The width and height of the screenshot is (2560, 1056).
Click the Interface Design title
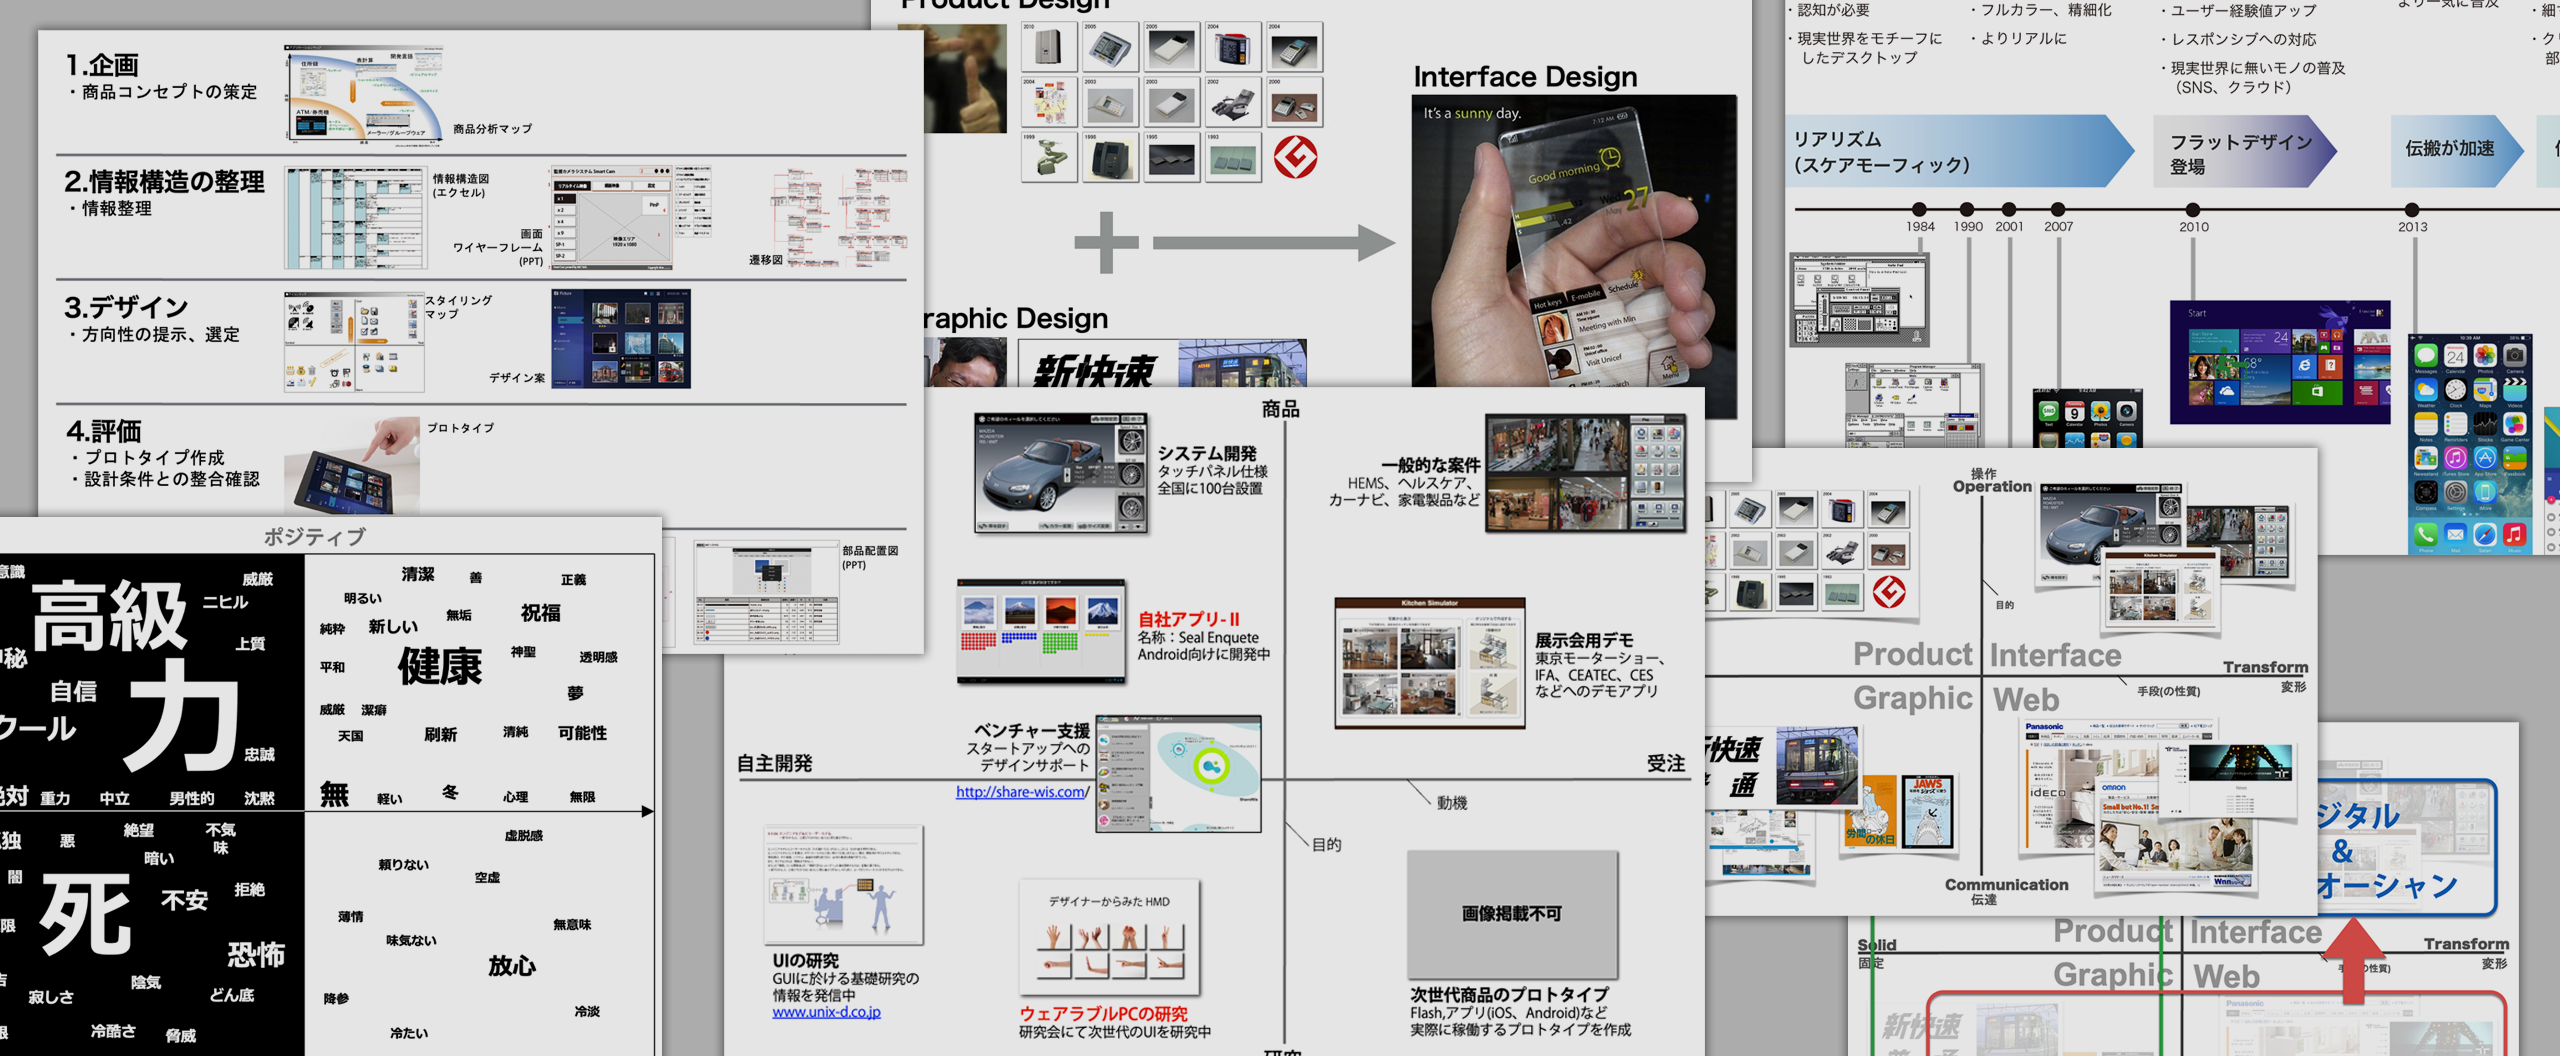[1525, 76]
